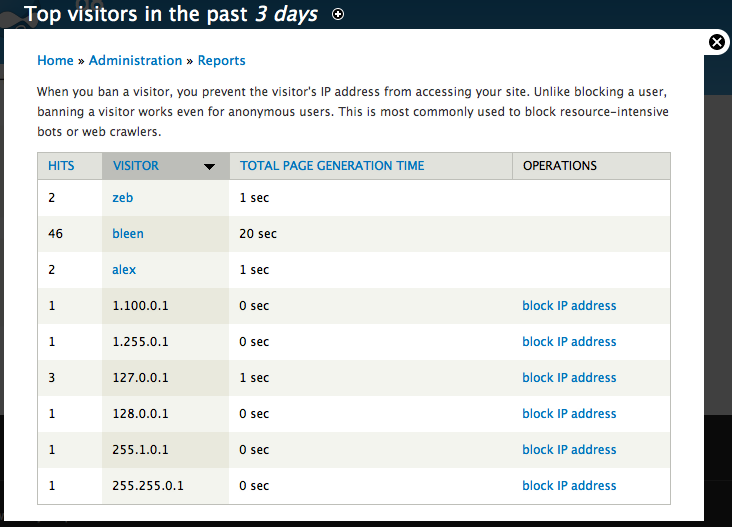Toggle the Visitor column sort arrow
This screenshot has height=527, width=732.
click(210, 166)
